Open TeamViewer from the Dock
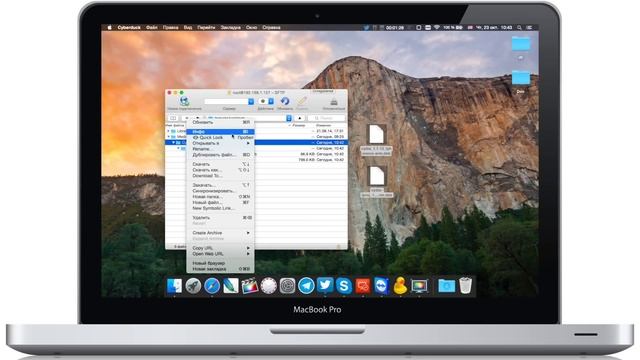This screenshot has height=360, width=640. click(382, 286)
